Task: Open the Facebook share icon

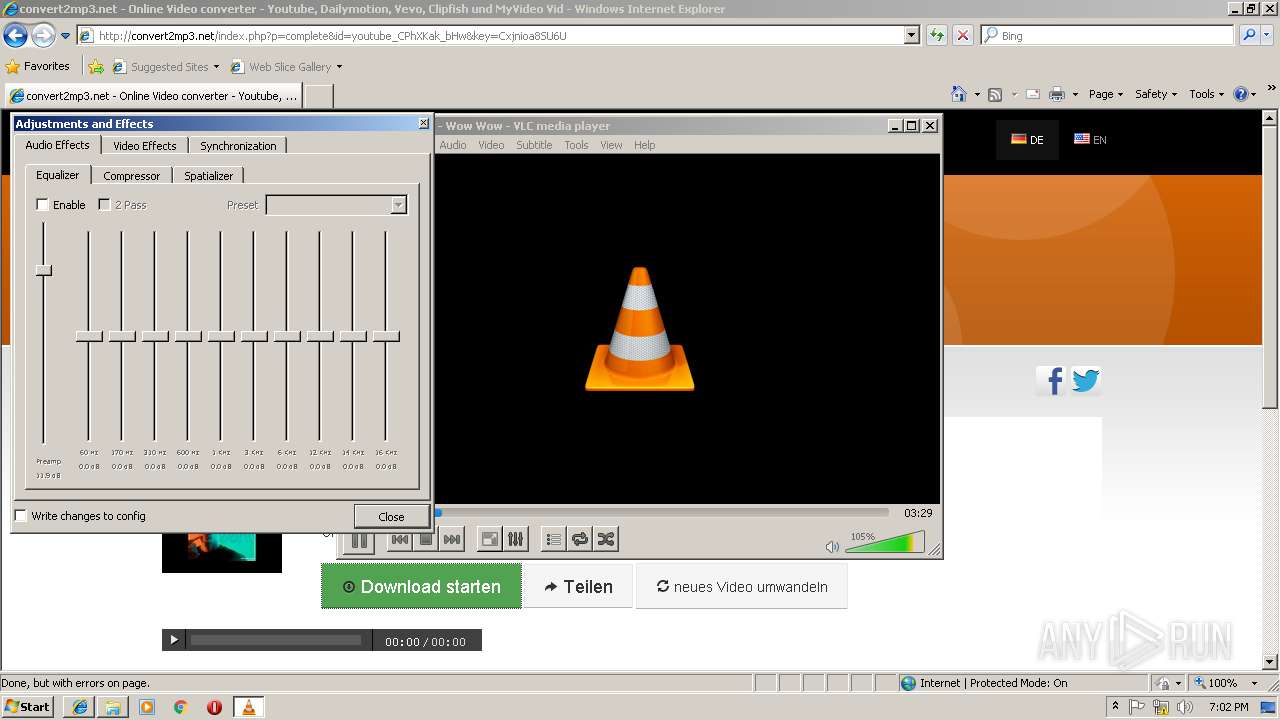Action: click(x=1051, y=380)
